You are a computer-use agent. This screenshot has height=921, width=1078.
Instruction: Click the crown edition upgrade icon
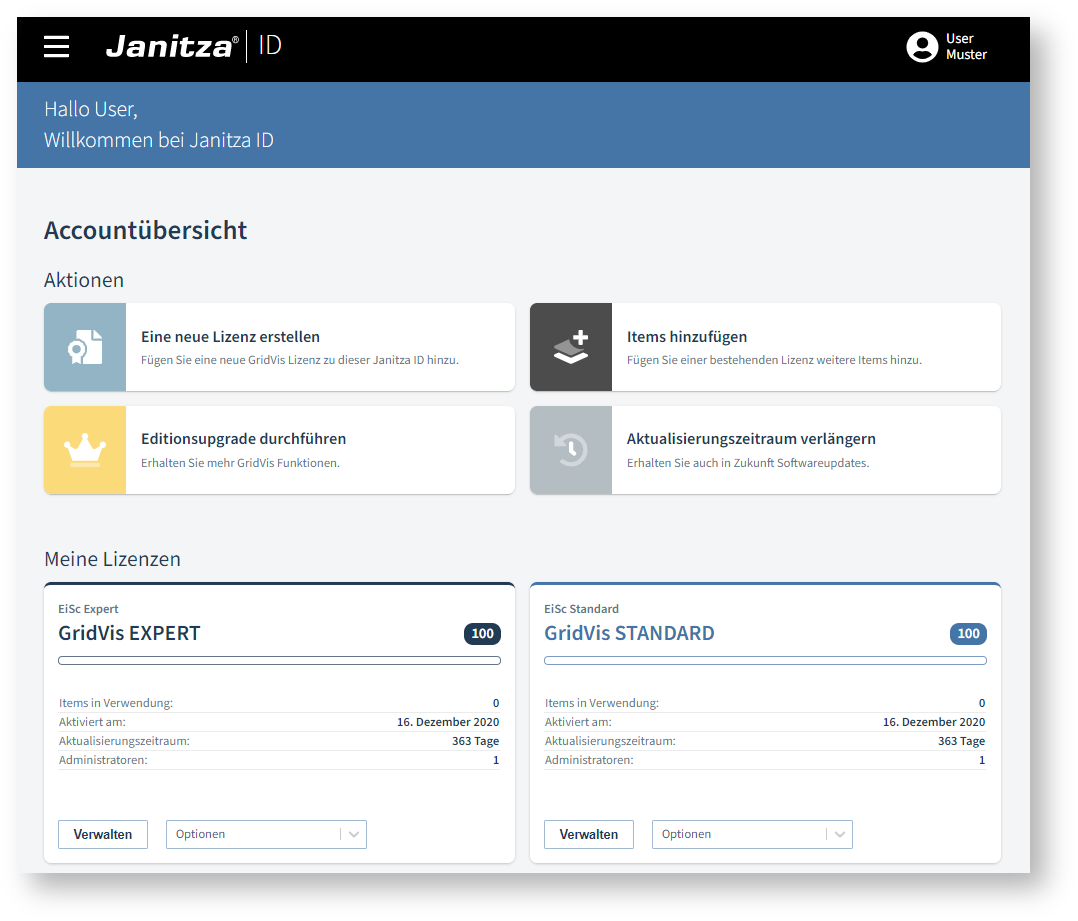pos(85,450)
